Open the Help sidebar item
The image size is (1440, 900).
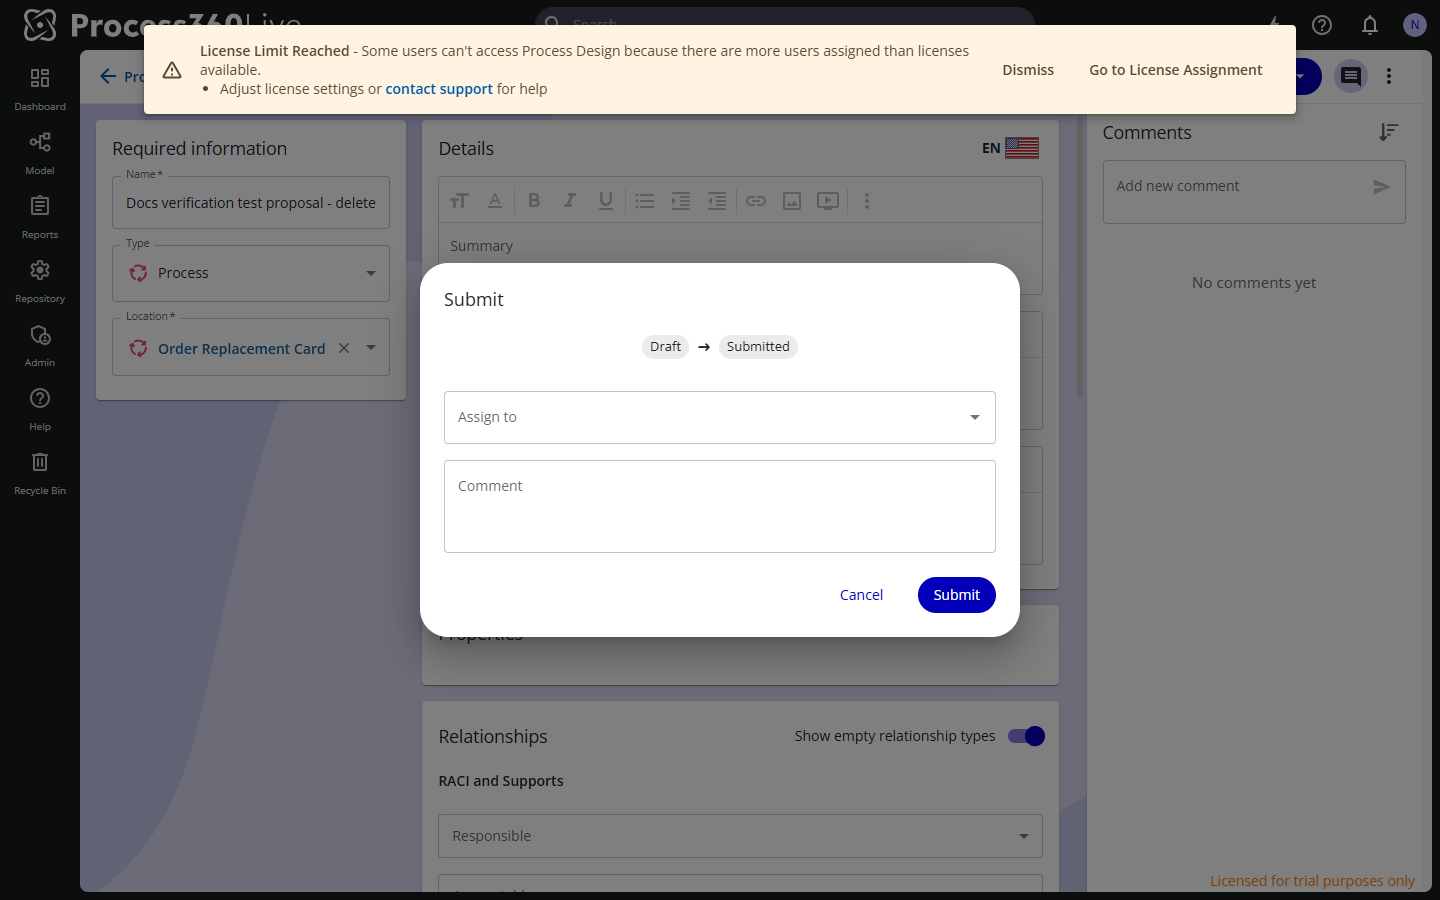click(40, 409)
